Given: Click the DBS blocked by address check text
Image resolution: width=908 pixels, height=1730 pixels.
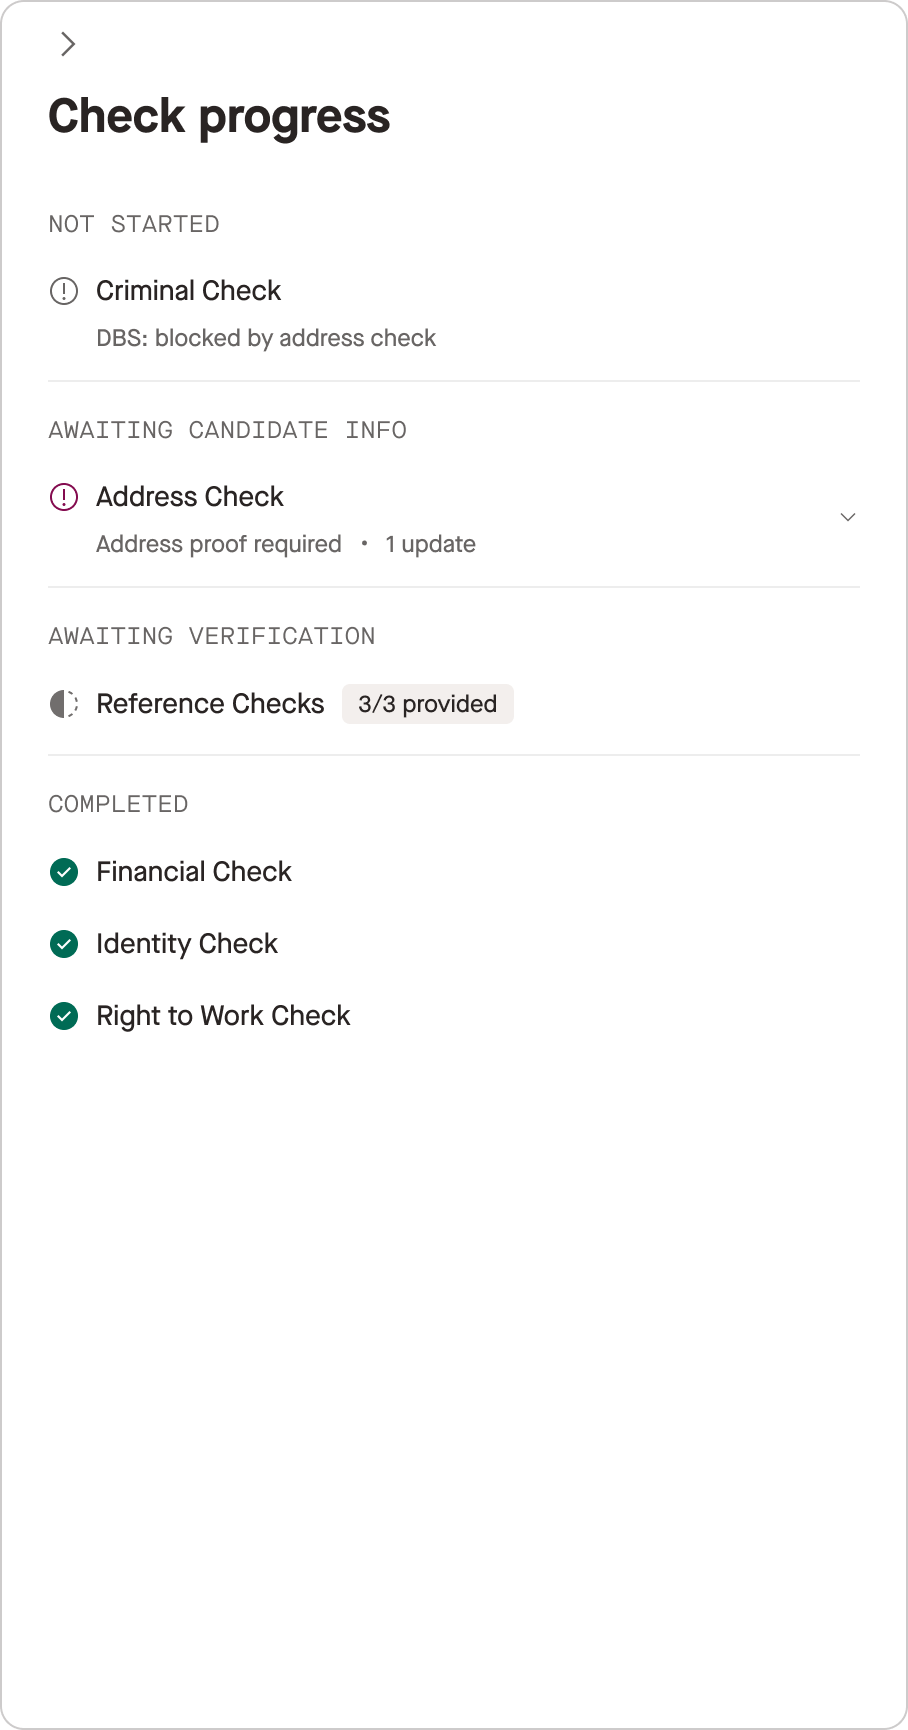Looking at the screenshot, I should pos(265,338).
